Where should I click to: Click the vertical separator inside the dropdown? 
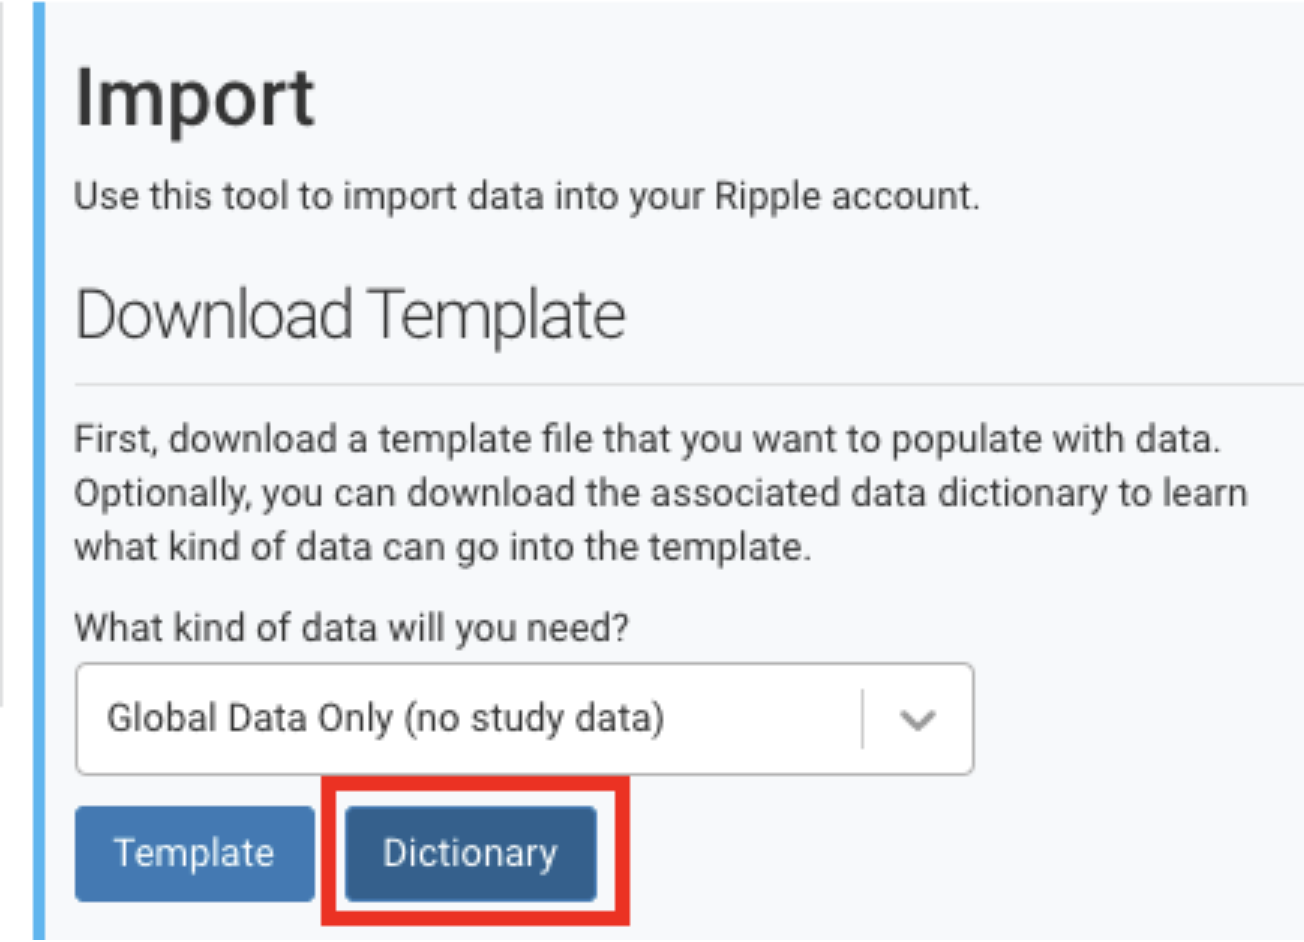click(862, 719)
